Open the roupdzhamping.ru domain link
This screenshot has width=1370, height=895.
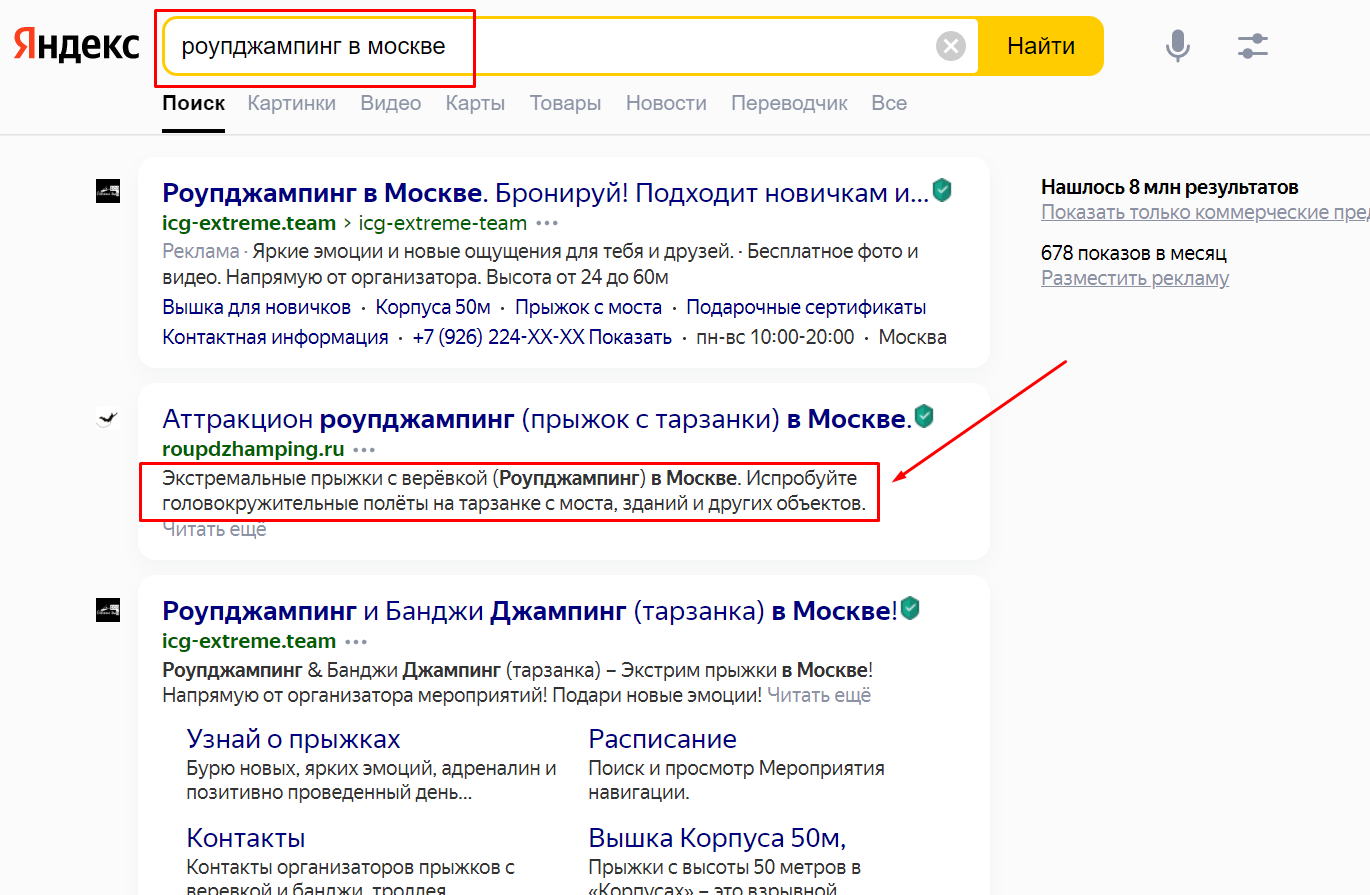[x=254, y=449]
